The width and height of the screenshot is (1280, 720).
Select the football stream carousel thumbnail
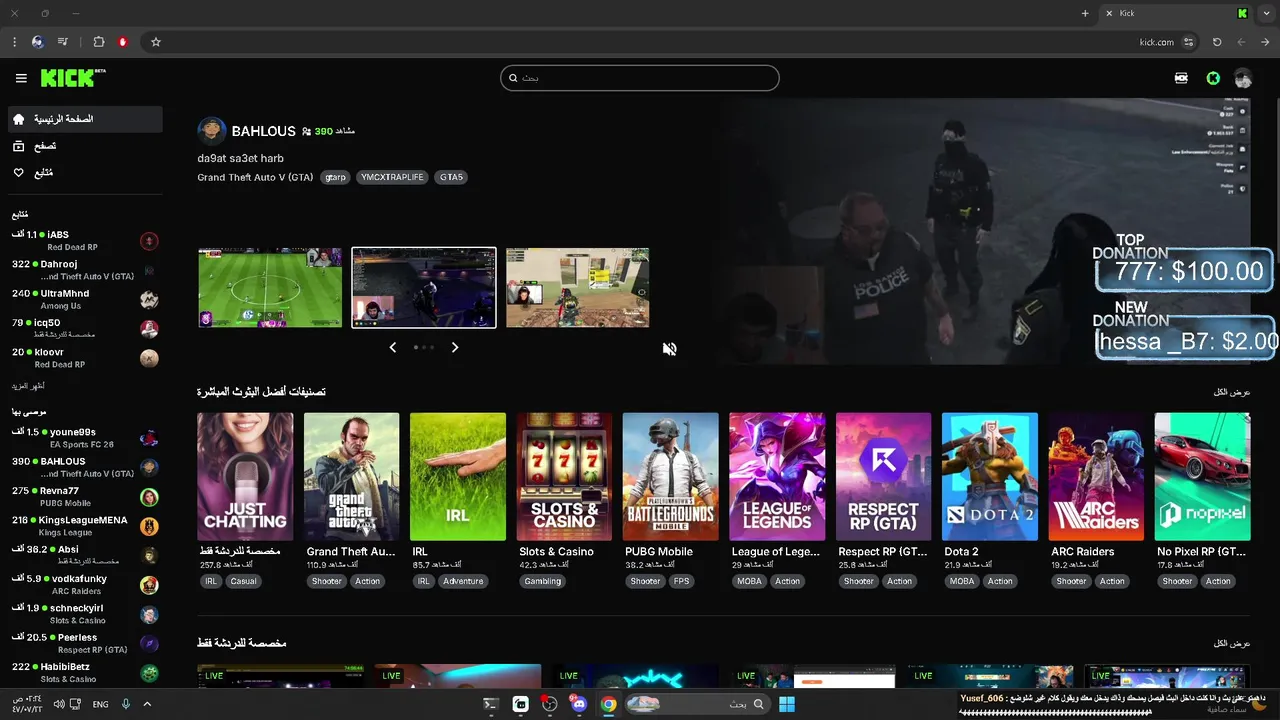pyautogui.click(x=270, y=288)
